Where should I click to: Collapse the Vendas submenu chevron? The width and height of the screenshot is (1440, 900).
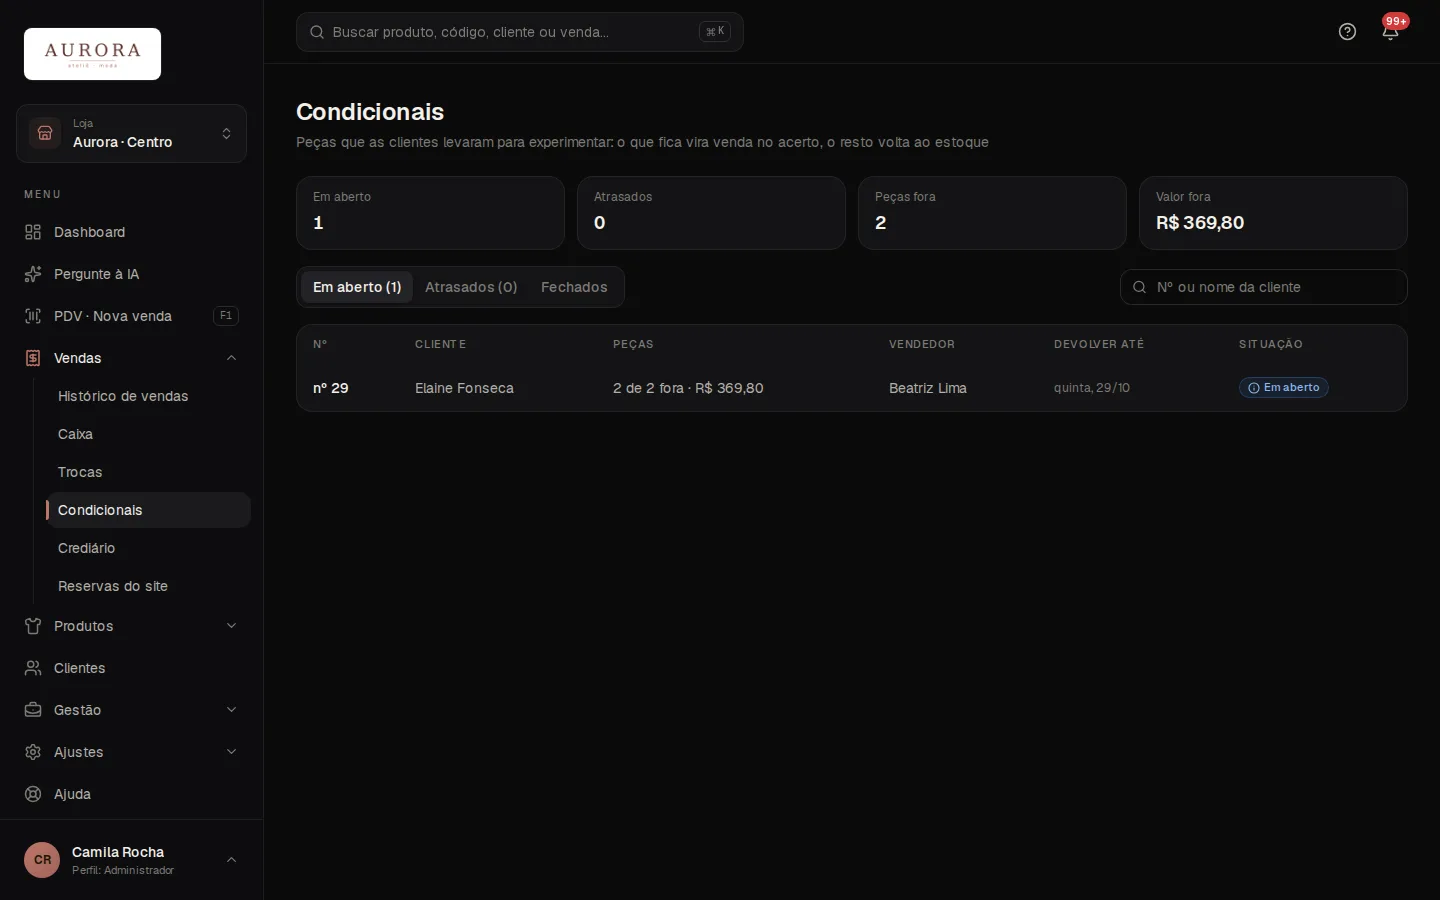pos(231,358)
